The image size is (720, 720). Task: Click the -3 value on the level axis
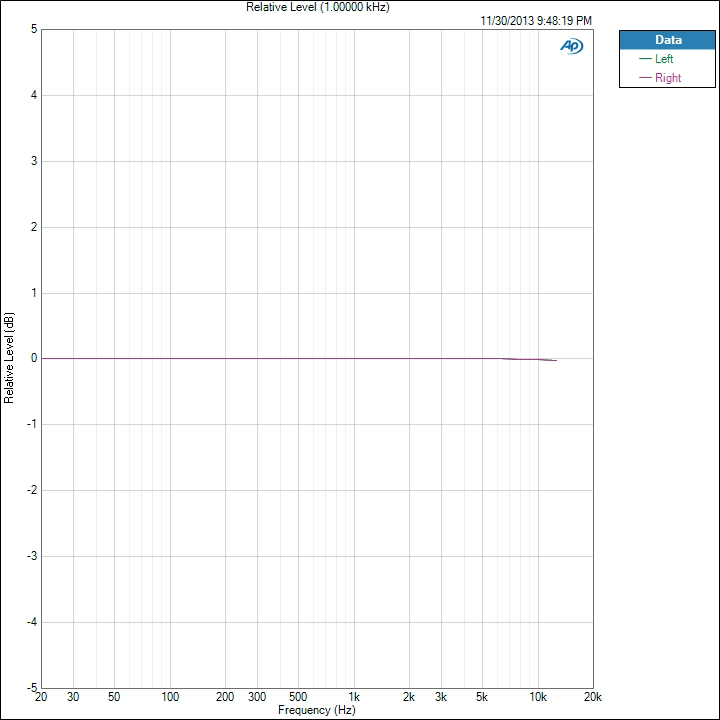point(32,556)
